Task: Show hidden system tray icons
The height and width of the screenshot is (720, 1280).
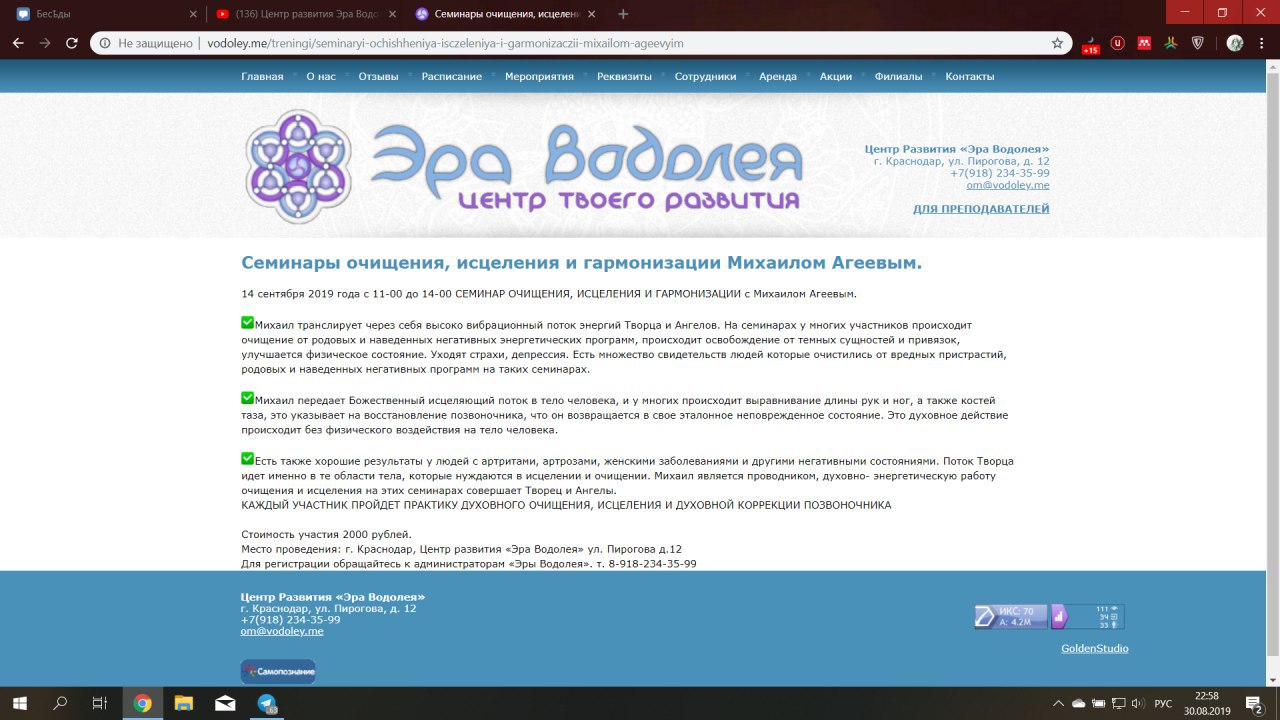Action: click(x=1059, y=703)
